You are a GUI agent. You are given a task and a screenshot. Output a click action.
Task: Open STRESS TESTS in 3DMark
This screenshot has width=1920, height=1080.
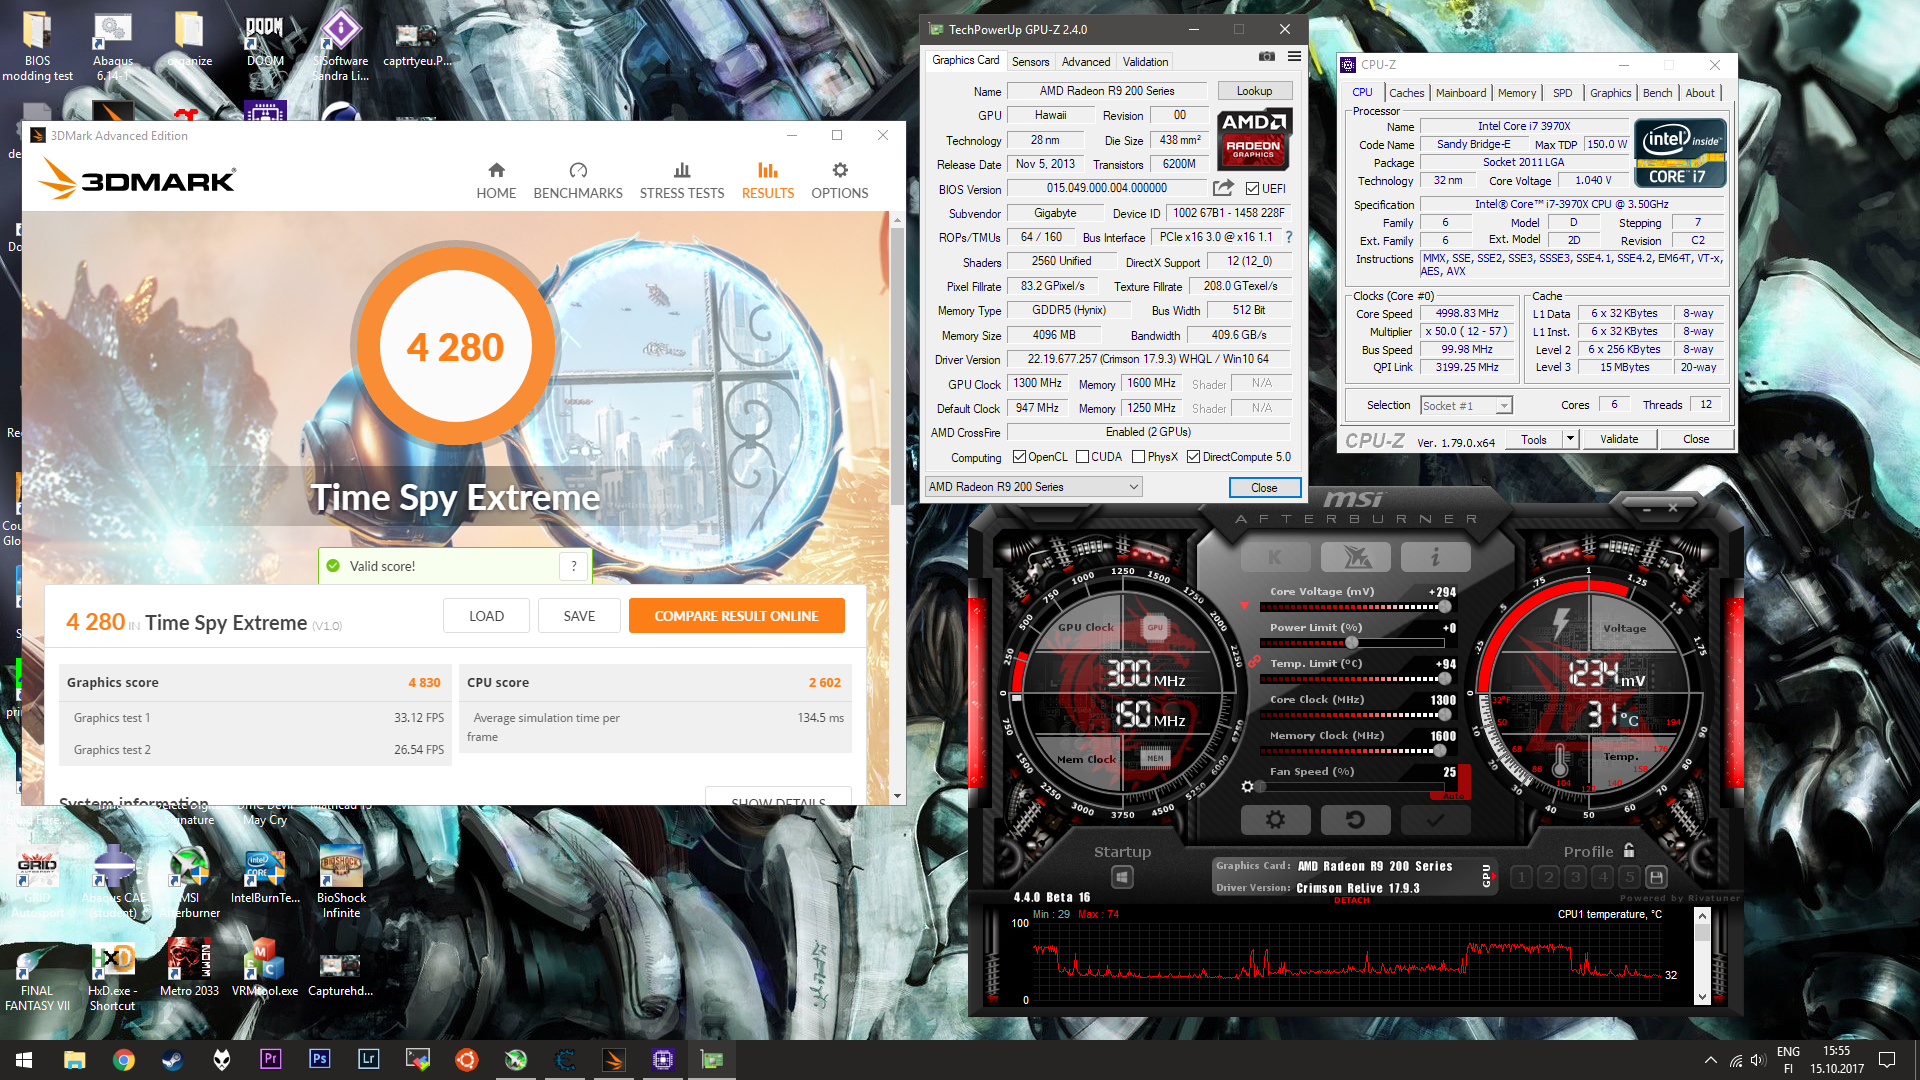682,180
